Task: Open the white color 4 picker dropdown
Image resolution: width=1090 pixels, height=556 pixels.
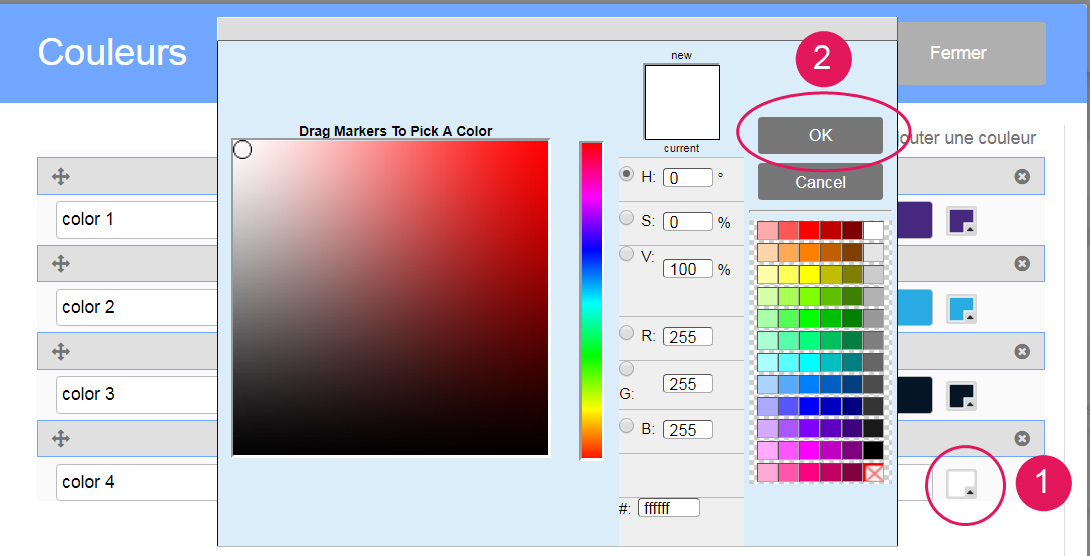Action: point(961,484)
